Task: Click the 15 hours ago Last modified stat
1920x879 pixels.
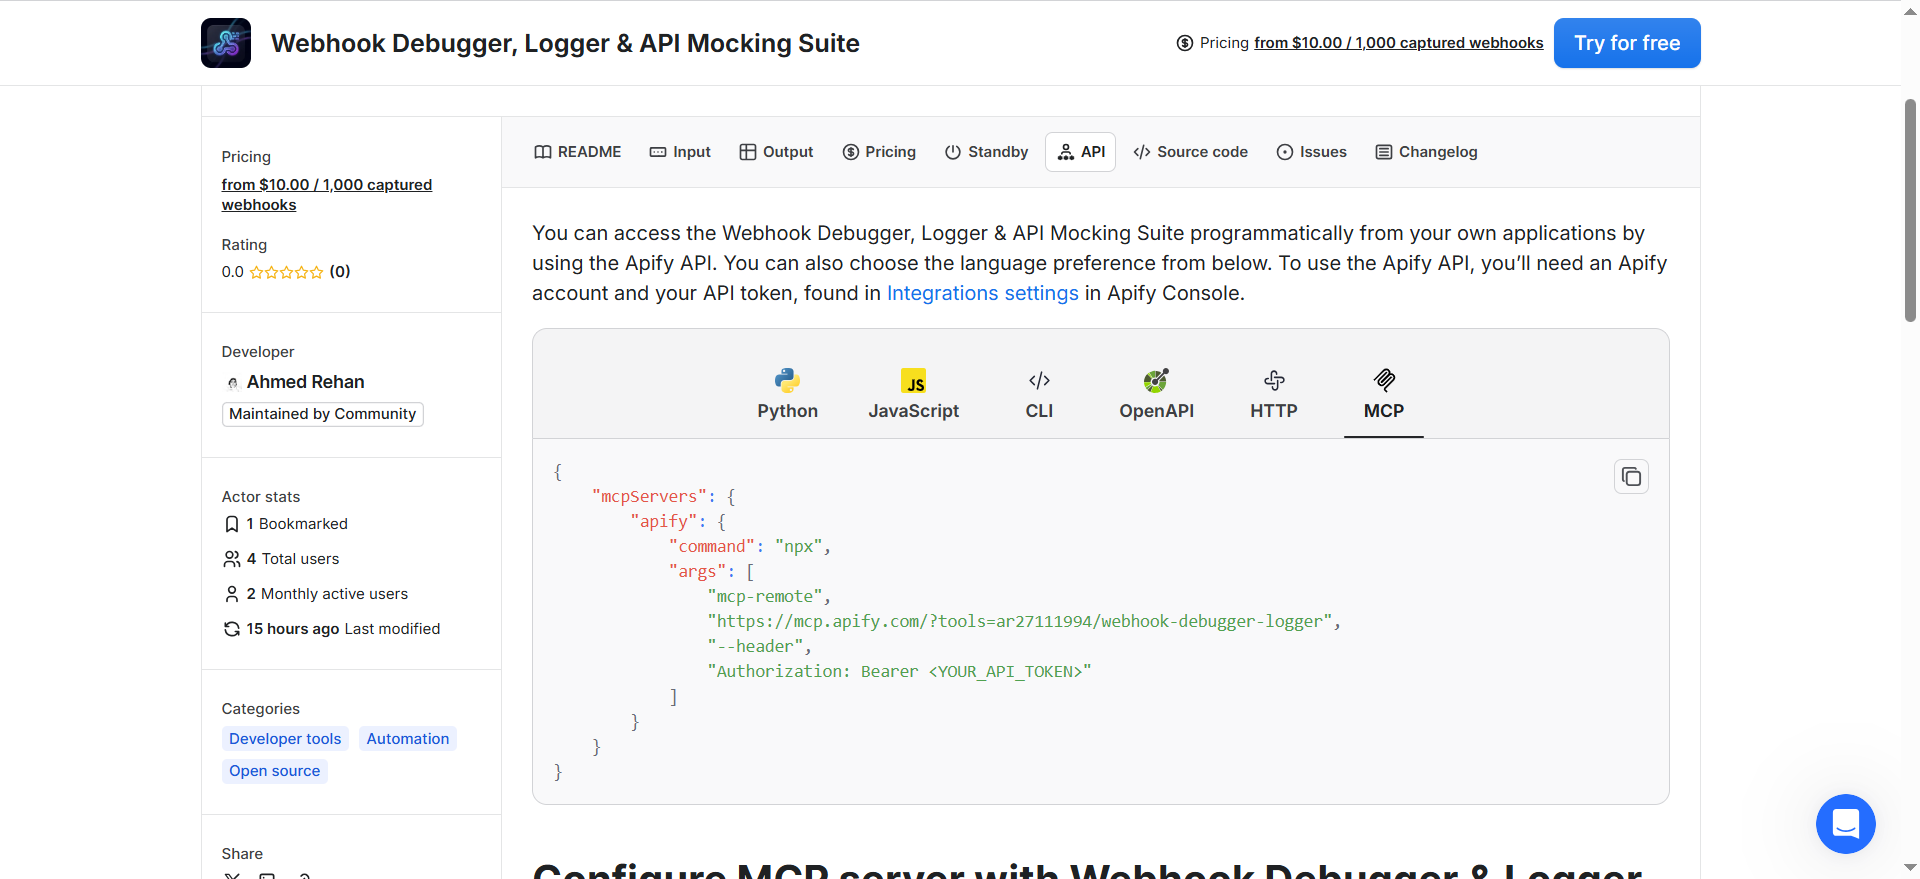Action: [x=332, y=629]
